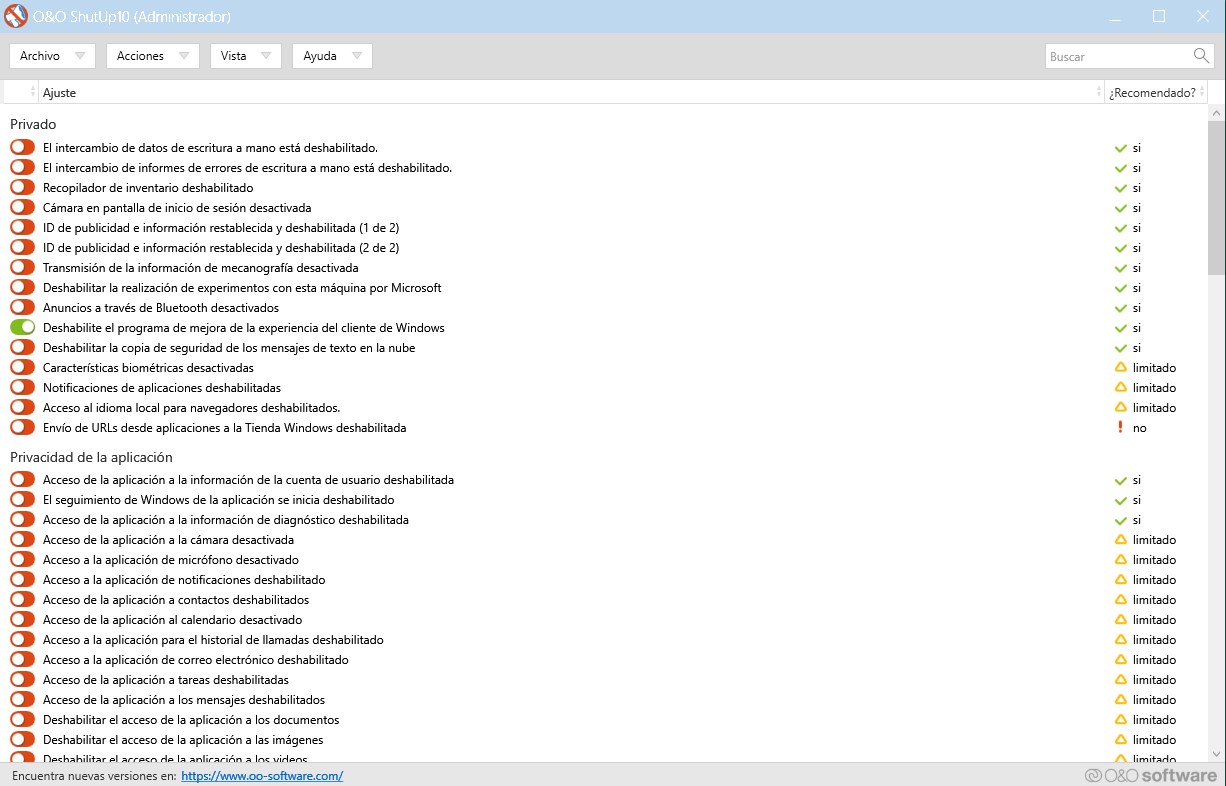Click green check for experimentos por Microsoft row

pos(1121,288)
